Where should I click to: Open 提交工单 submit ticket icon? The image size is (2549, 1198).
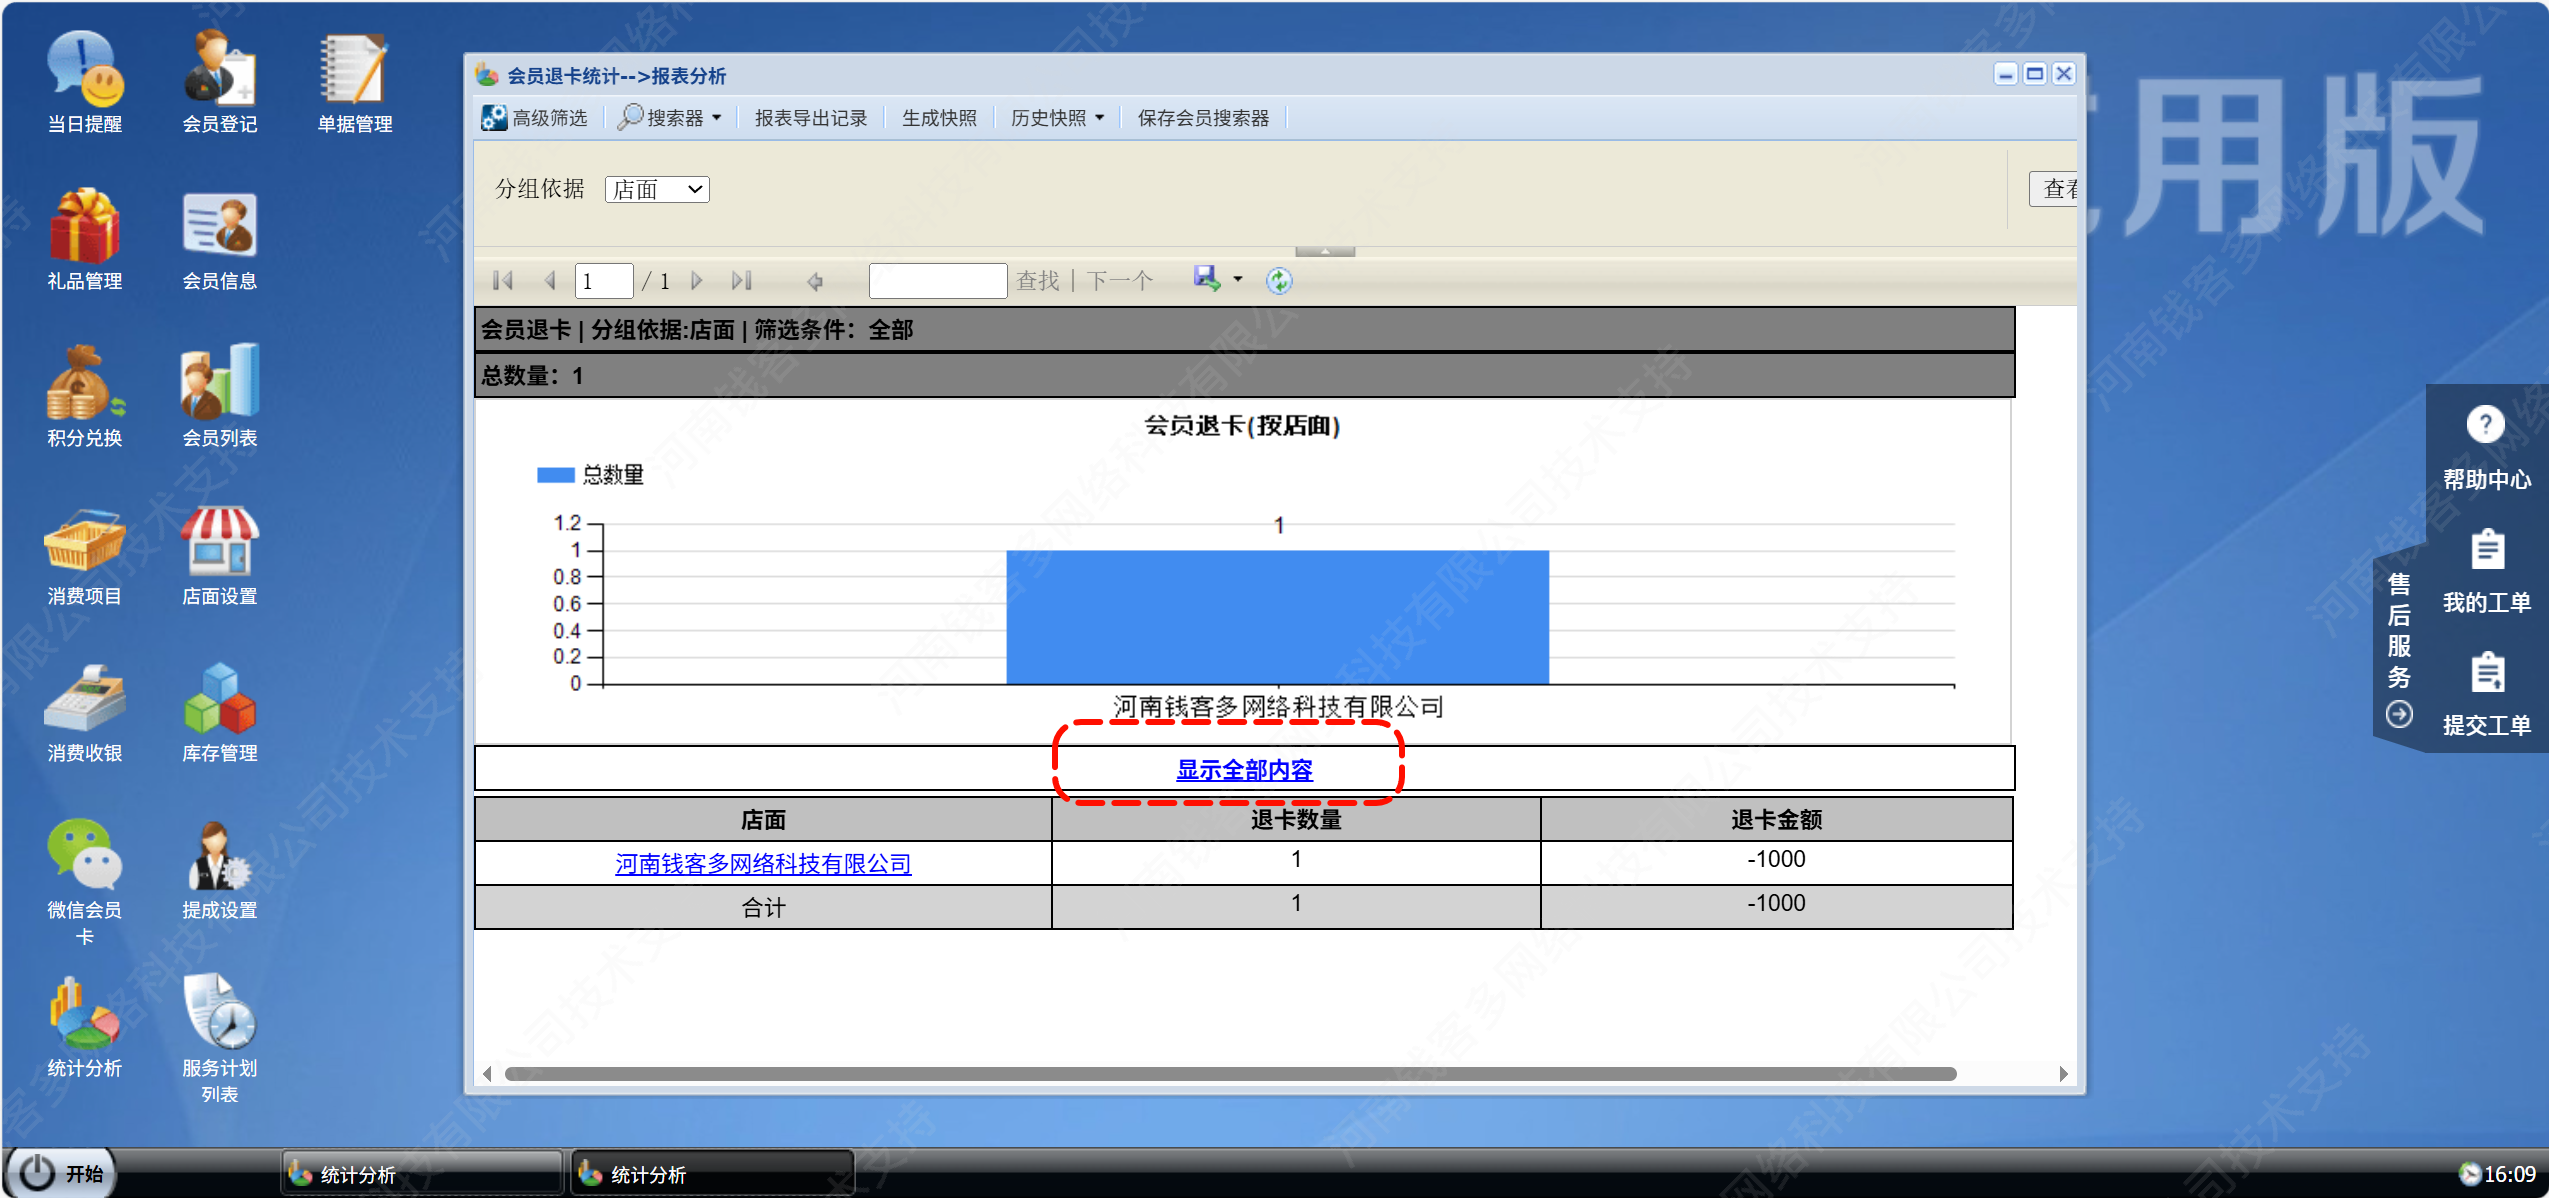pyautogui.click(x=2485, y=674)
